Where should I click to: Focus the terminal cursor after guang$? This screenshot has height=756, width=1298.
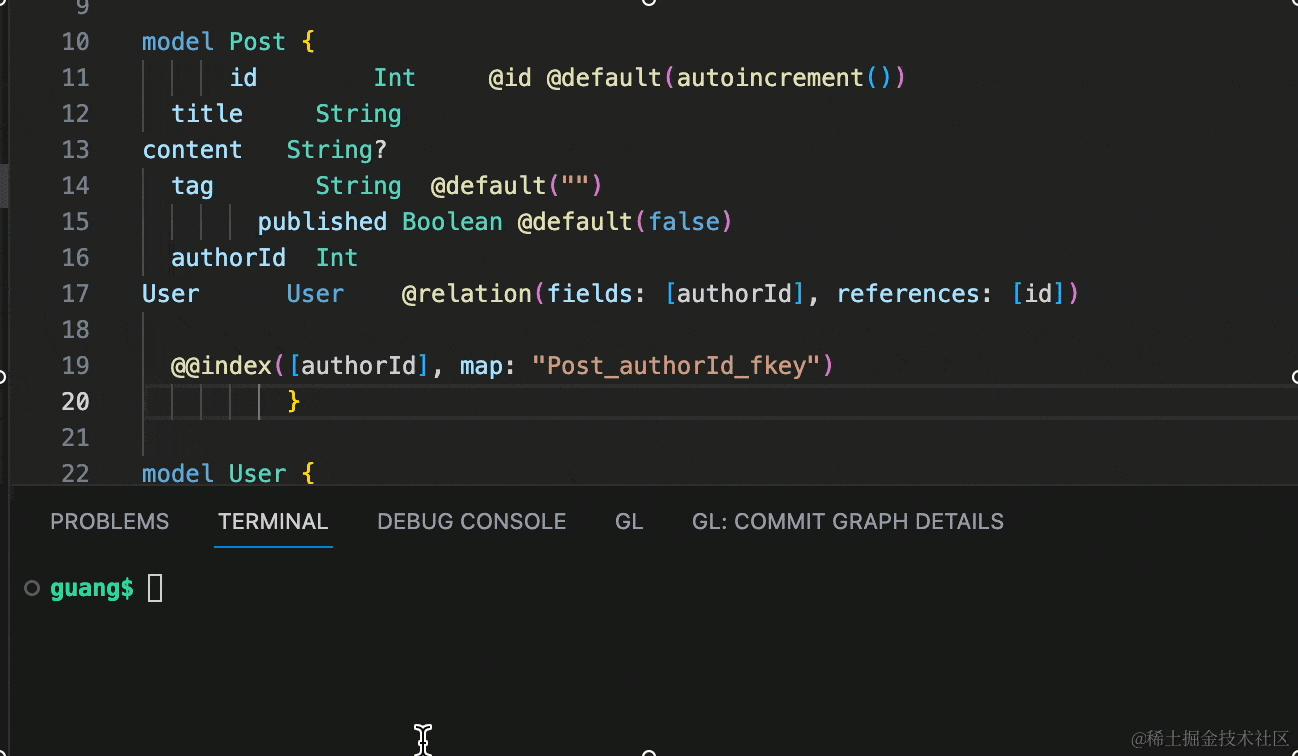coord(155,589)
